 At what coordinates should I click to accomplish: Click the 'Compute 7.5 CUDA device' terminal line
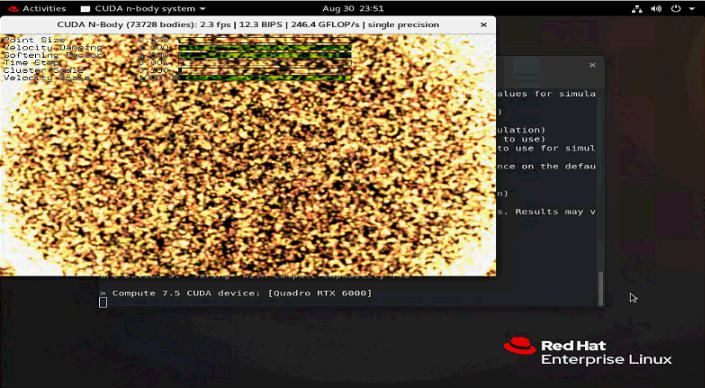(x=236, y=293)
